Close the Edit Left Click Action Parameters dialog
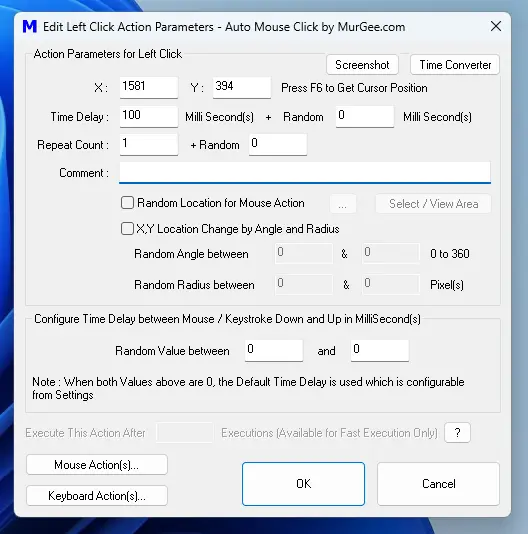This screenshot has height=534, width=528. (x=496, y=26)
